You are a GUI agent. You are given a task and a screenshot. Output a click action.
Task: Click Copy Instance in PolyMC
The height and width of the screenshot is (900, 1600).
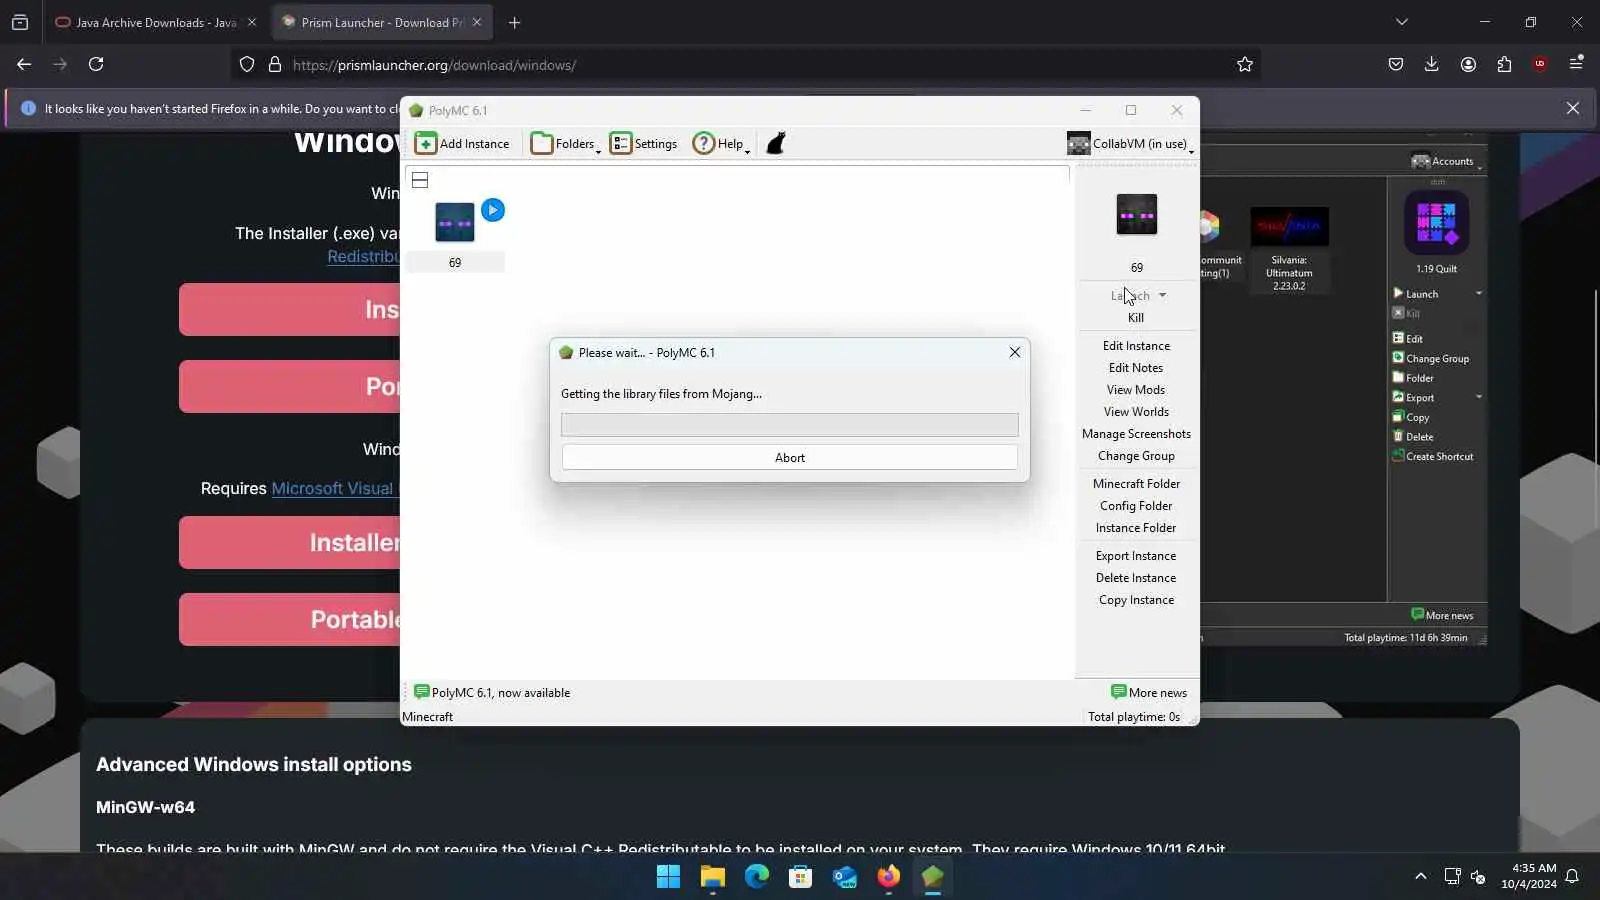coord(1136,600)
